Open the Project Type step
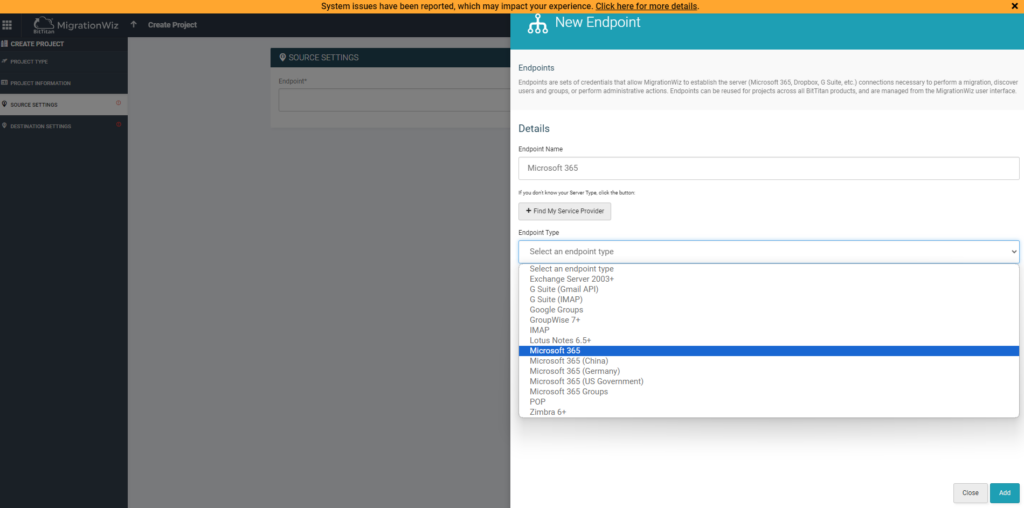The width and height of the screenshot is (1024, 508). (28, 62)
